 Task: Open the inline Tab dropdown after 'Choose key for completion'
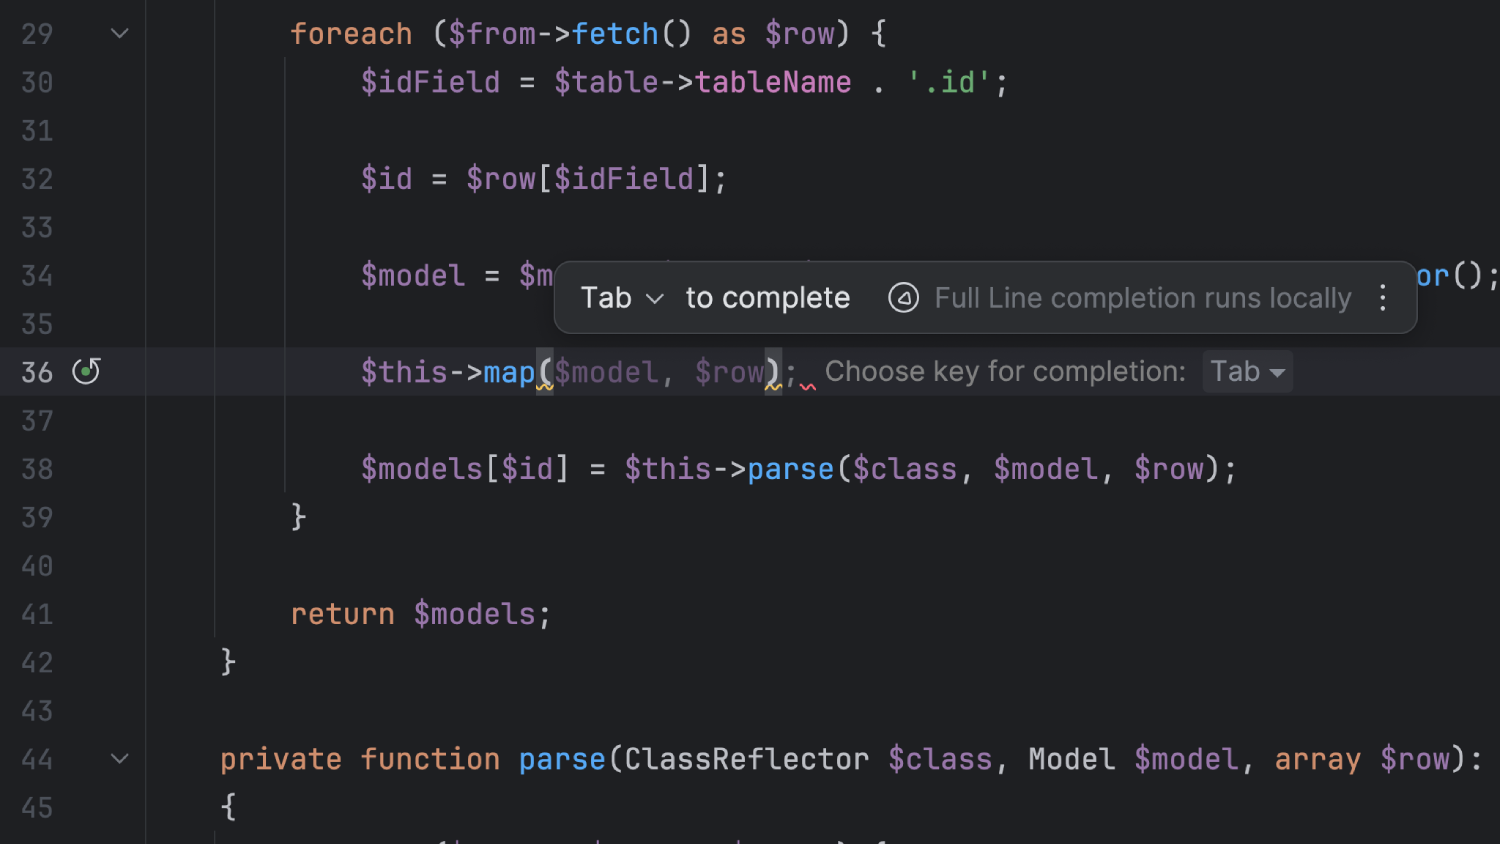pyautogui.click(x=1246, y=372)
